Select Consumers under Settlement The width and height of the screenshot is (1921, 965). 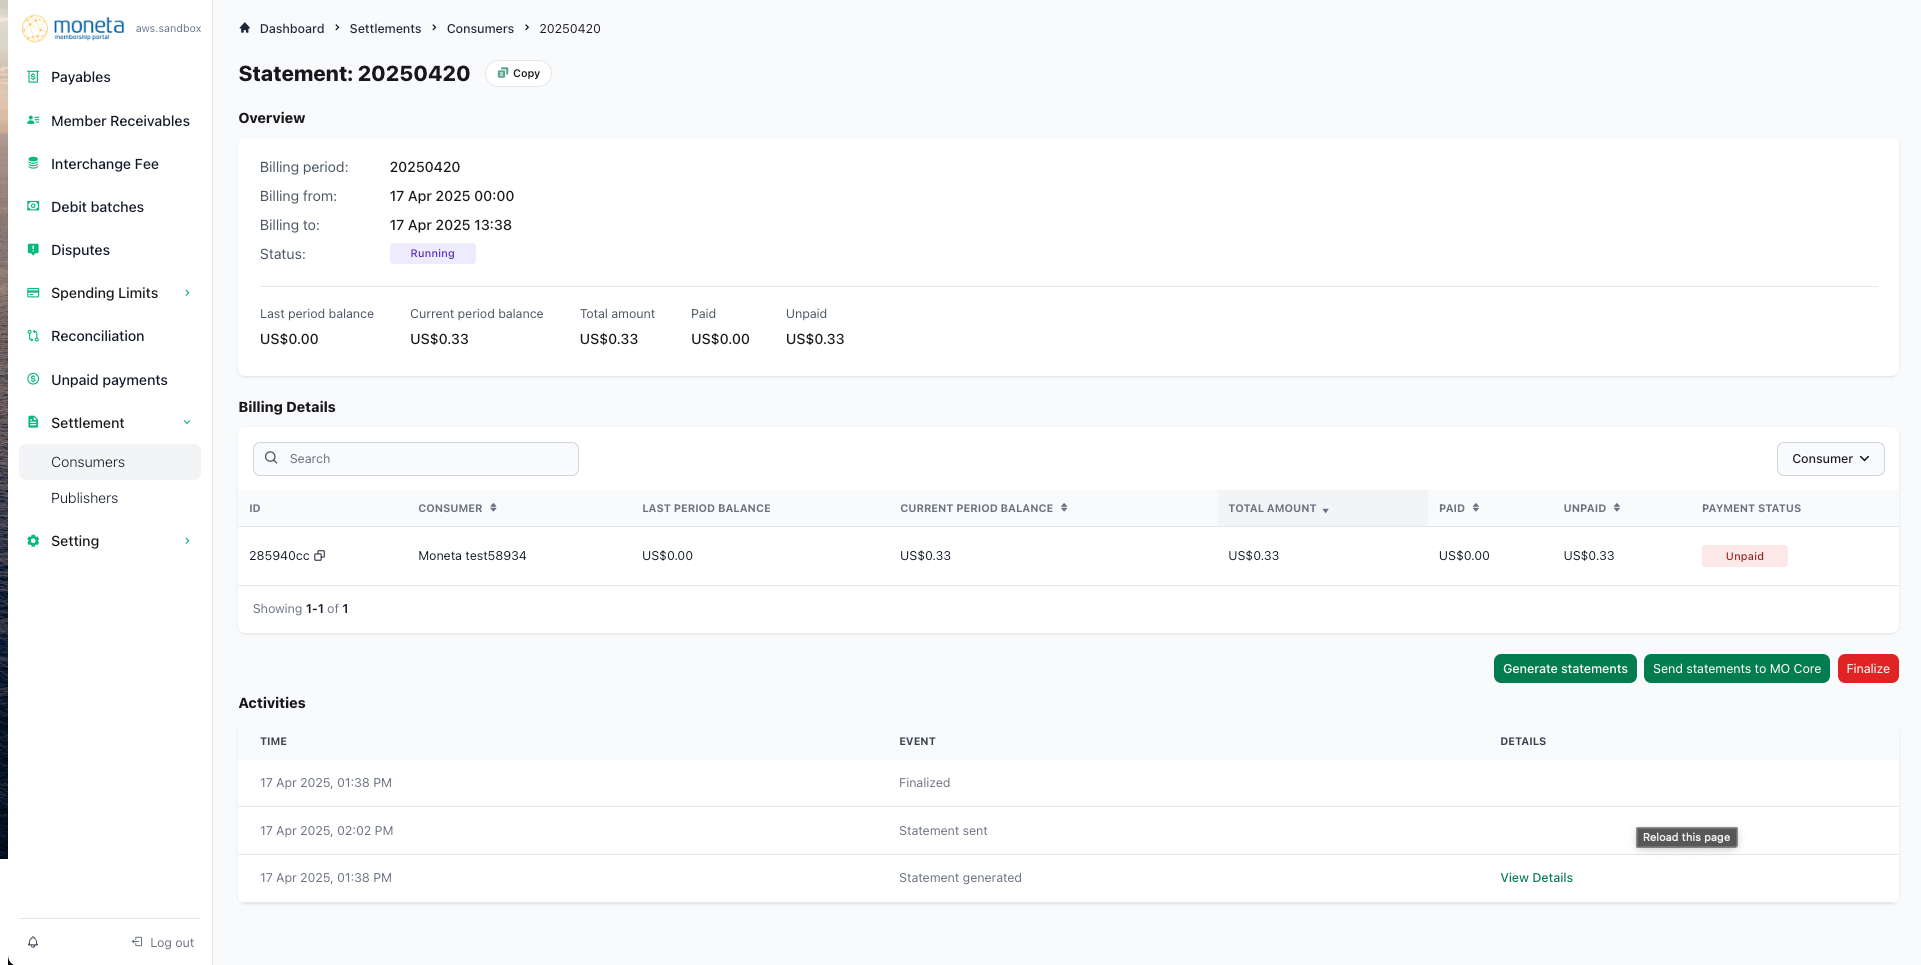tap(110, 462)
